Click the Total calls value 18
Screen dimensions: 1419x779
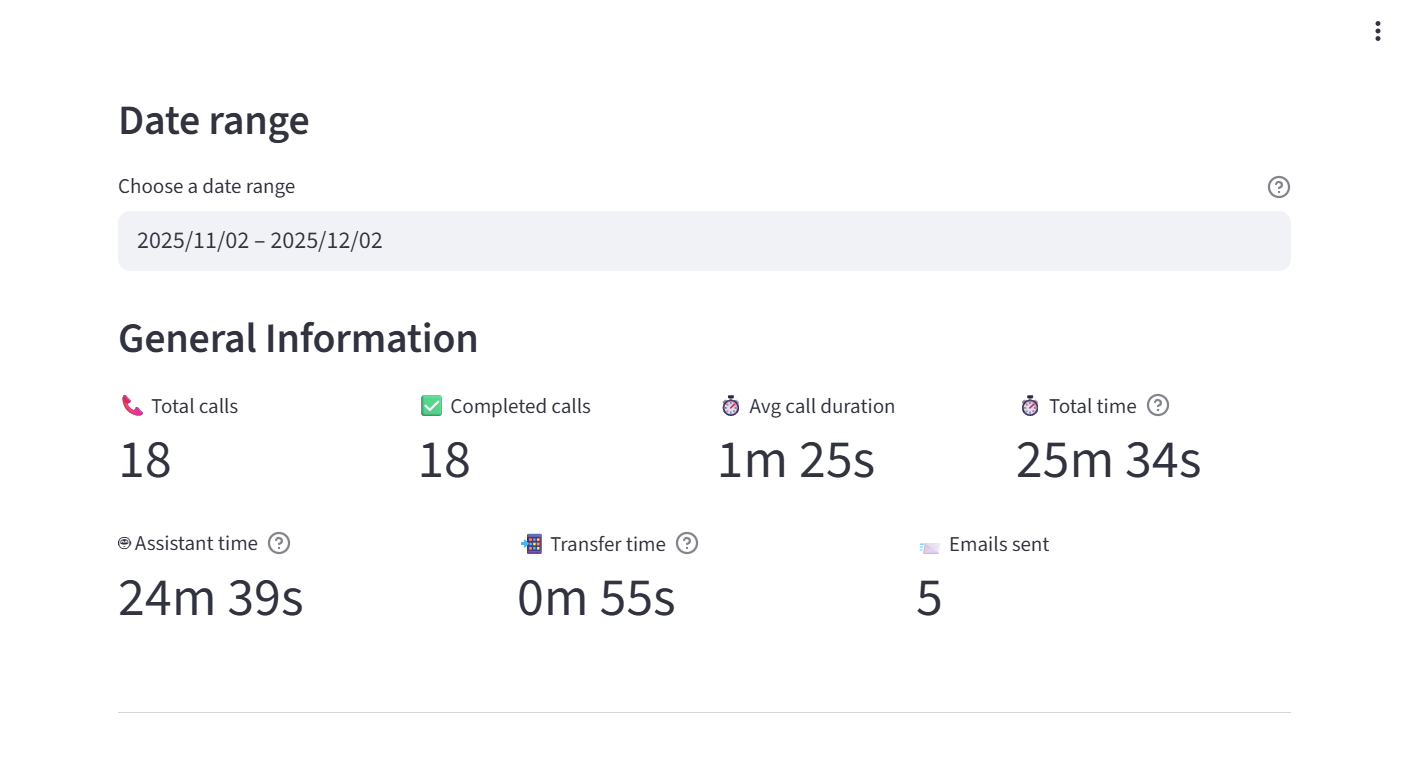click(145, 459)
